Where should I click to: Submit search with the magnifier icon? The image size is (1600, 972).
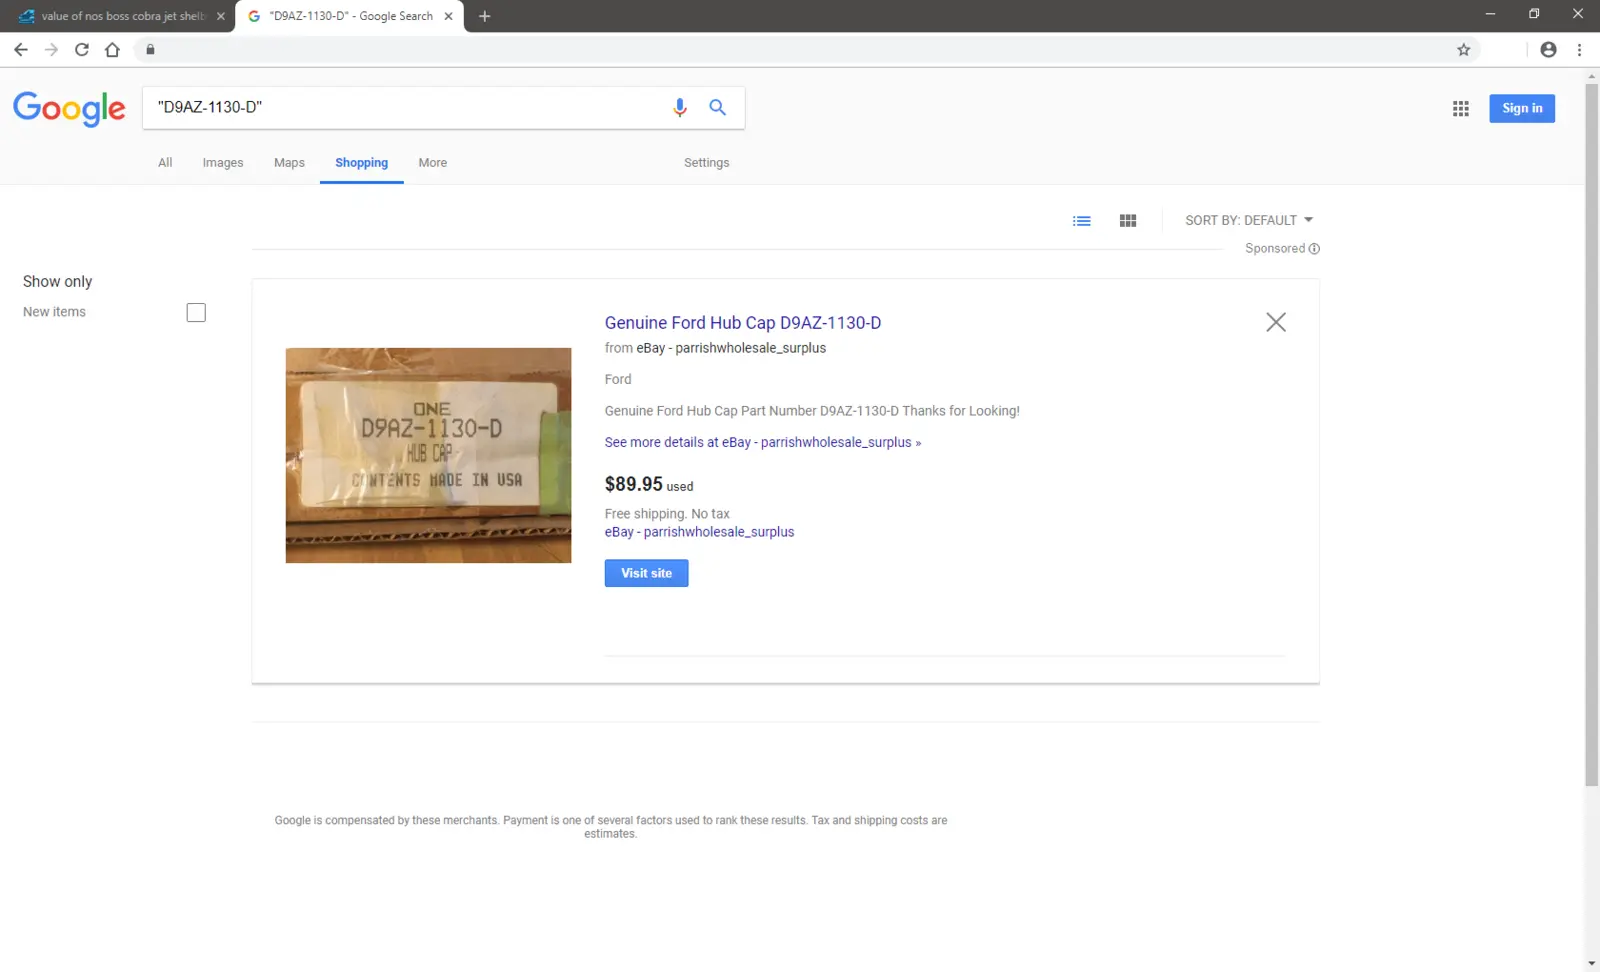coord(717,108)
